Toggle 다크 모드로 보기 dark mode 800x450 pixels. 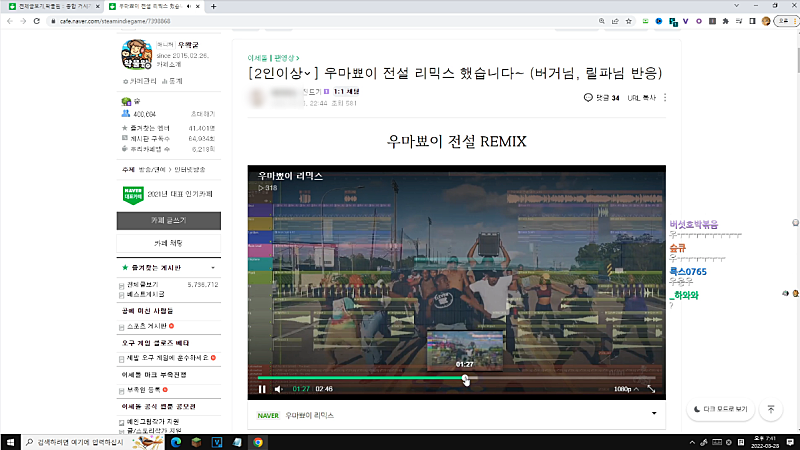pos(720,409)
